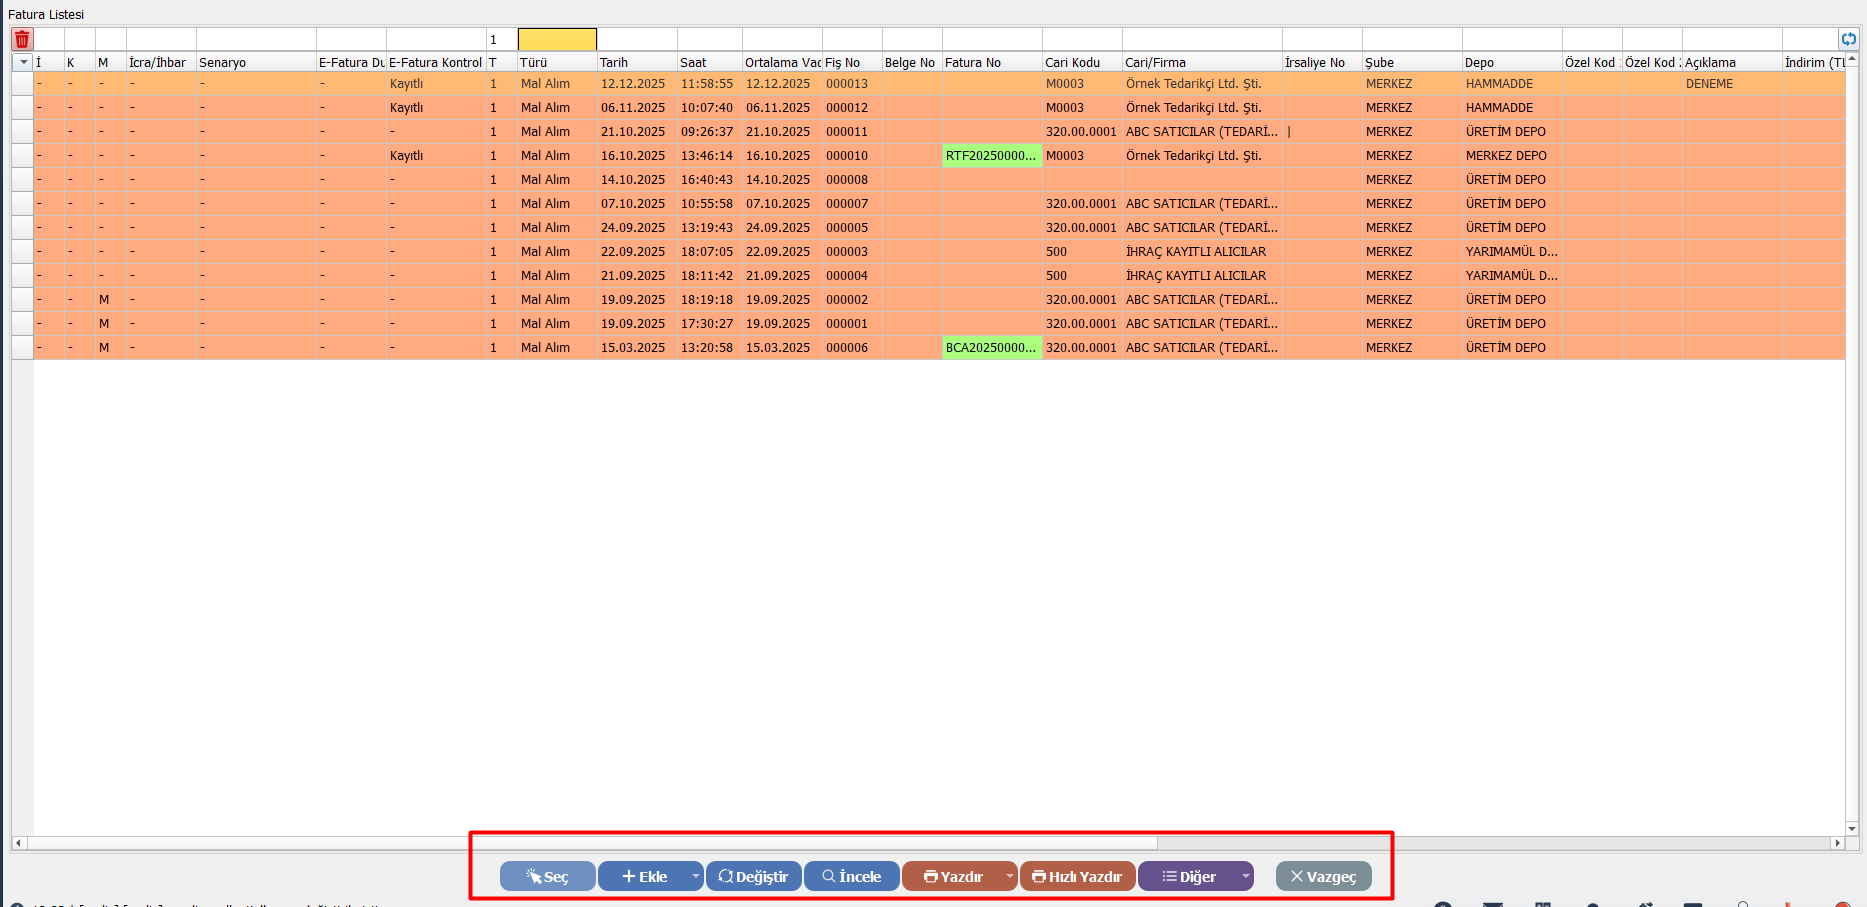Expand the Ekle dropdown arrow

[695, 876]
